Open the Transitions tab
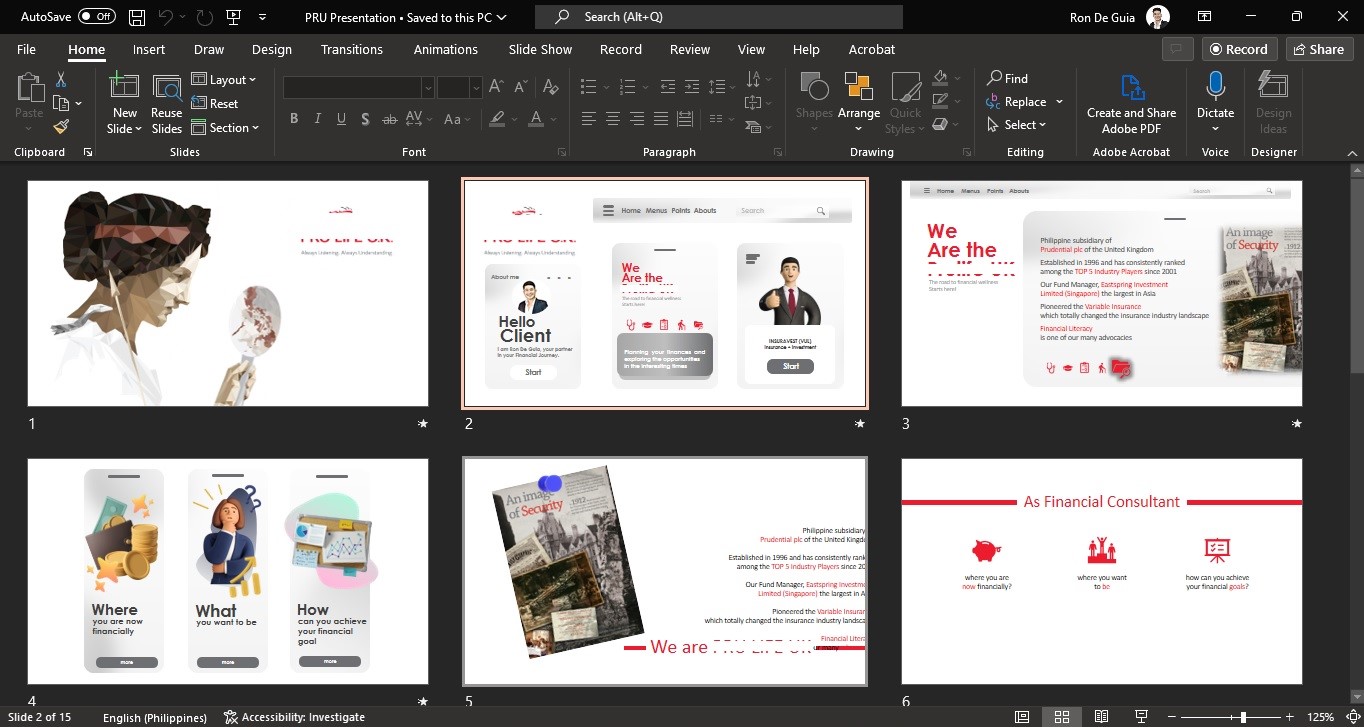 click(x=352, y=49)
